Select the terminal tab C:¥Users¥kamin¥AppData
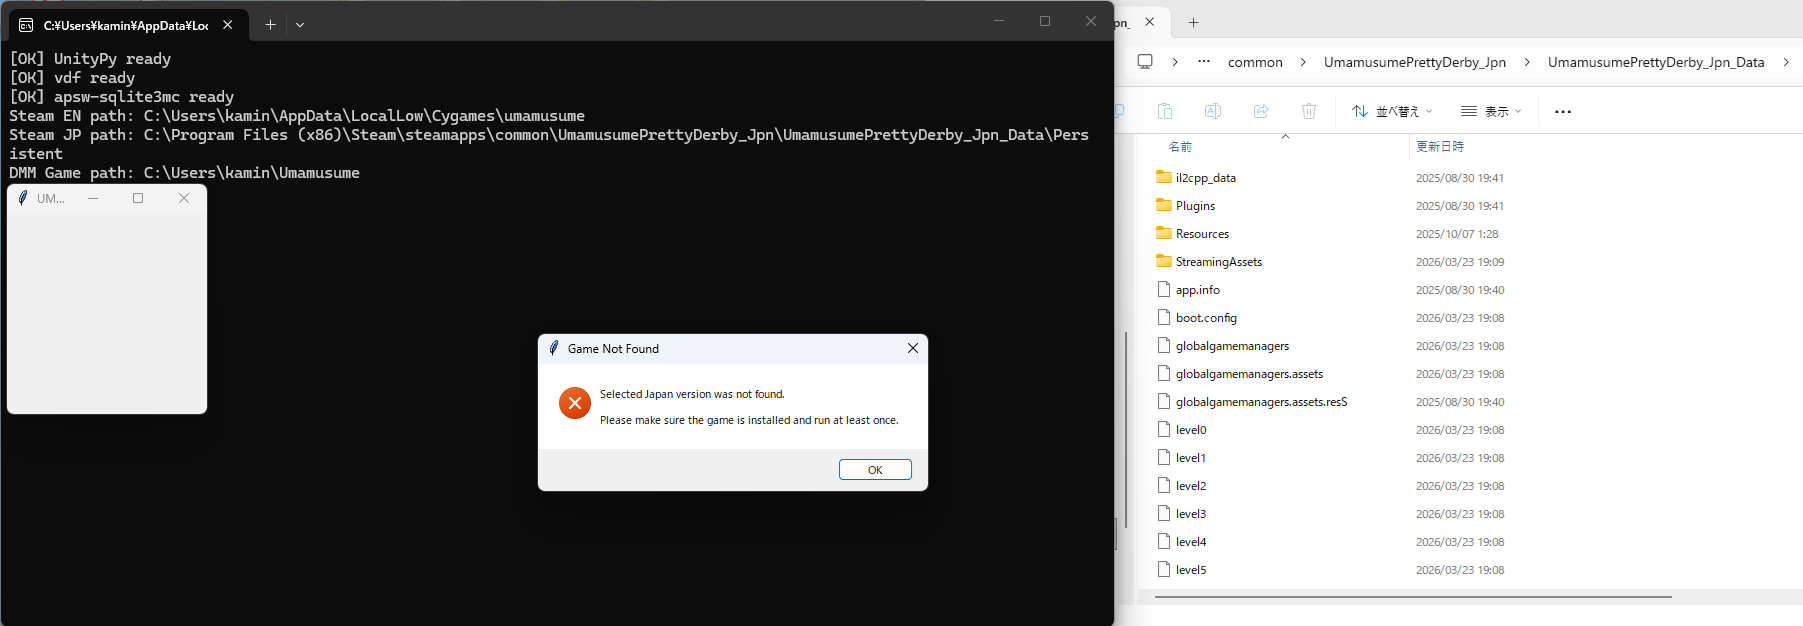 [126, 25]
